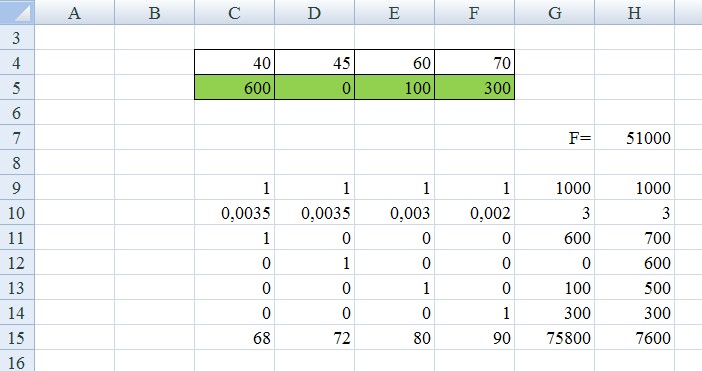Viewport: 702px width, 371px height.
Task: Click cell H13 containing 500
Action: click(634, 288)
